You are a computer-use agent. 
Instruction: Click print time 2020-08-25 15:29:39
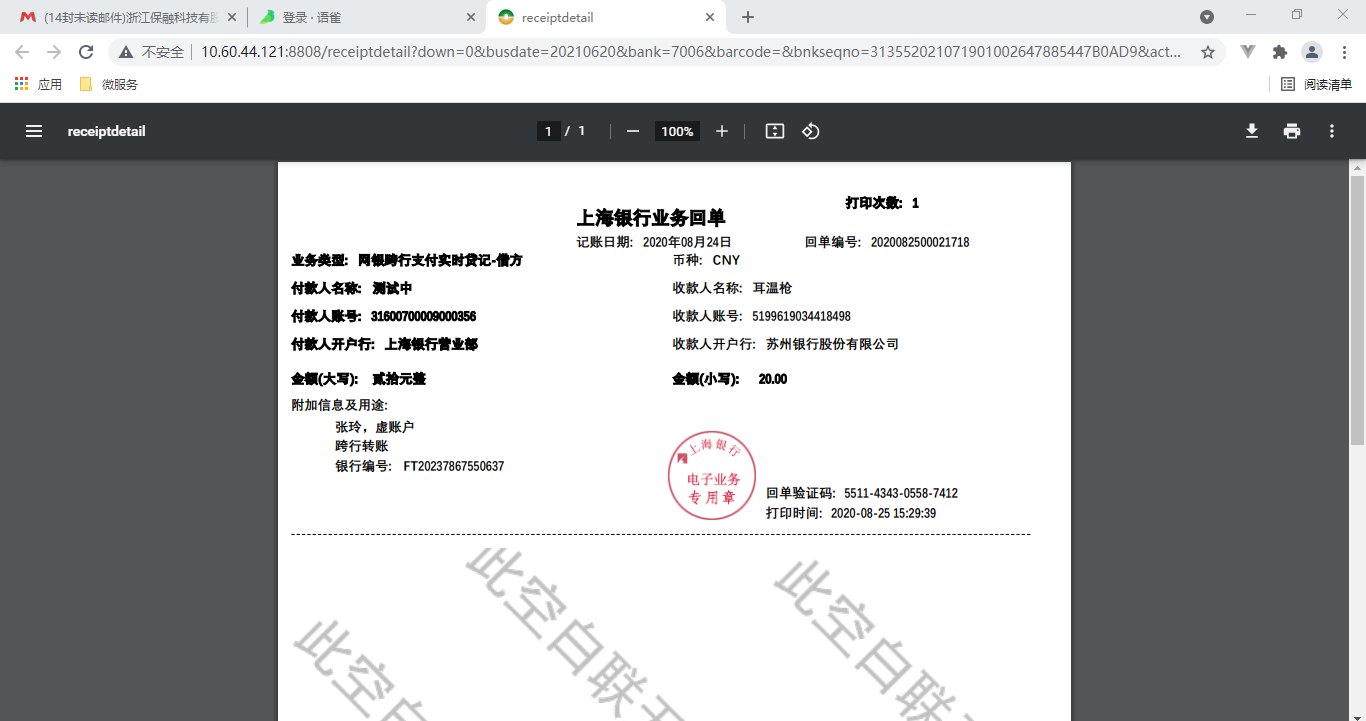(x=884, y=513)
